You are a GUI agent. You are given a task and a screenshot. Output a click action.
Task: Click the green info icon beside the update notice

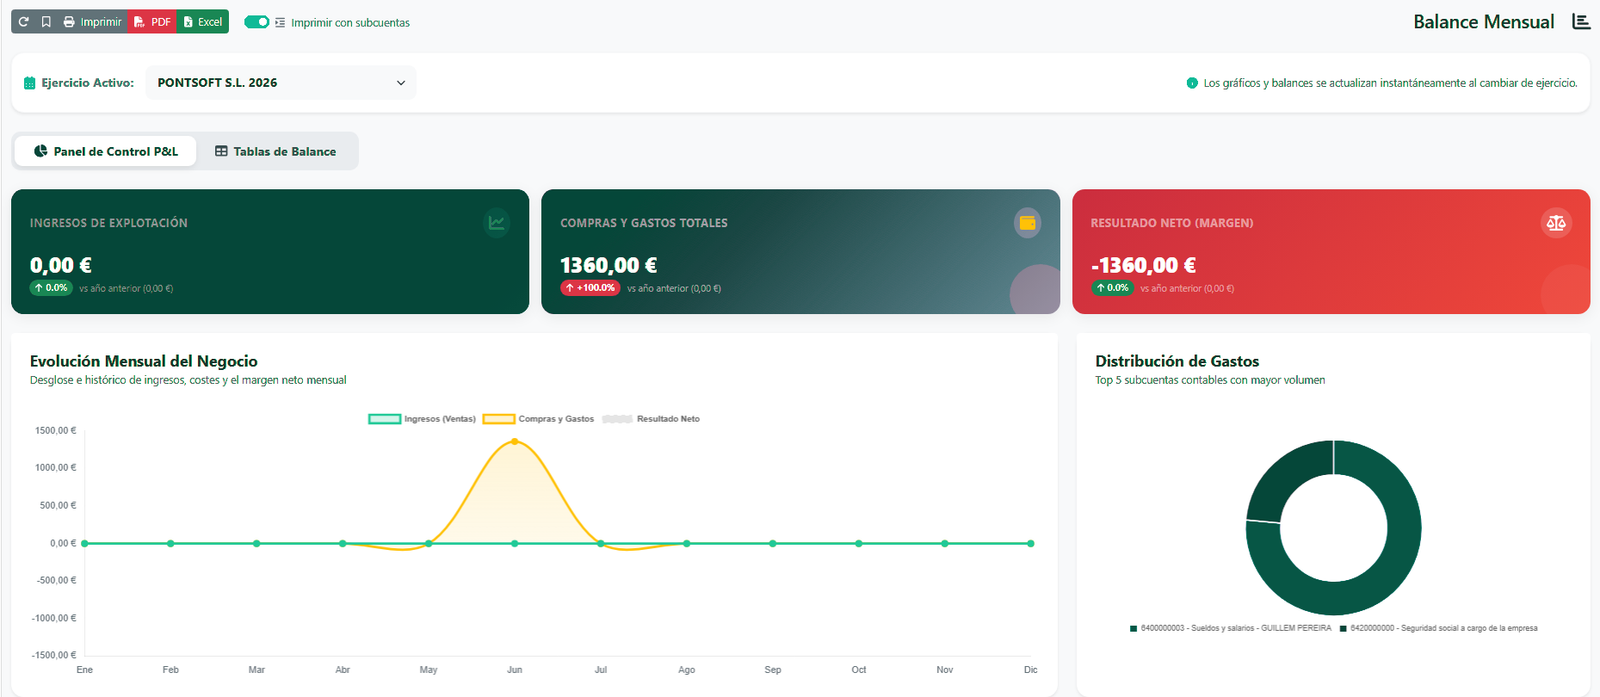coord(1192,83)
